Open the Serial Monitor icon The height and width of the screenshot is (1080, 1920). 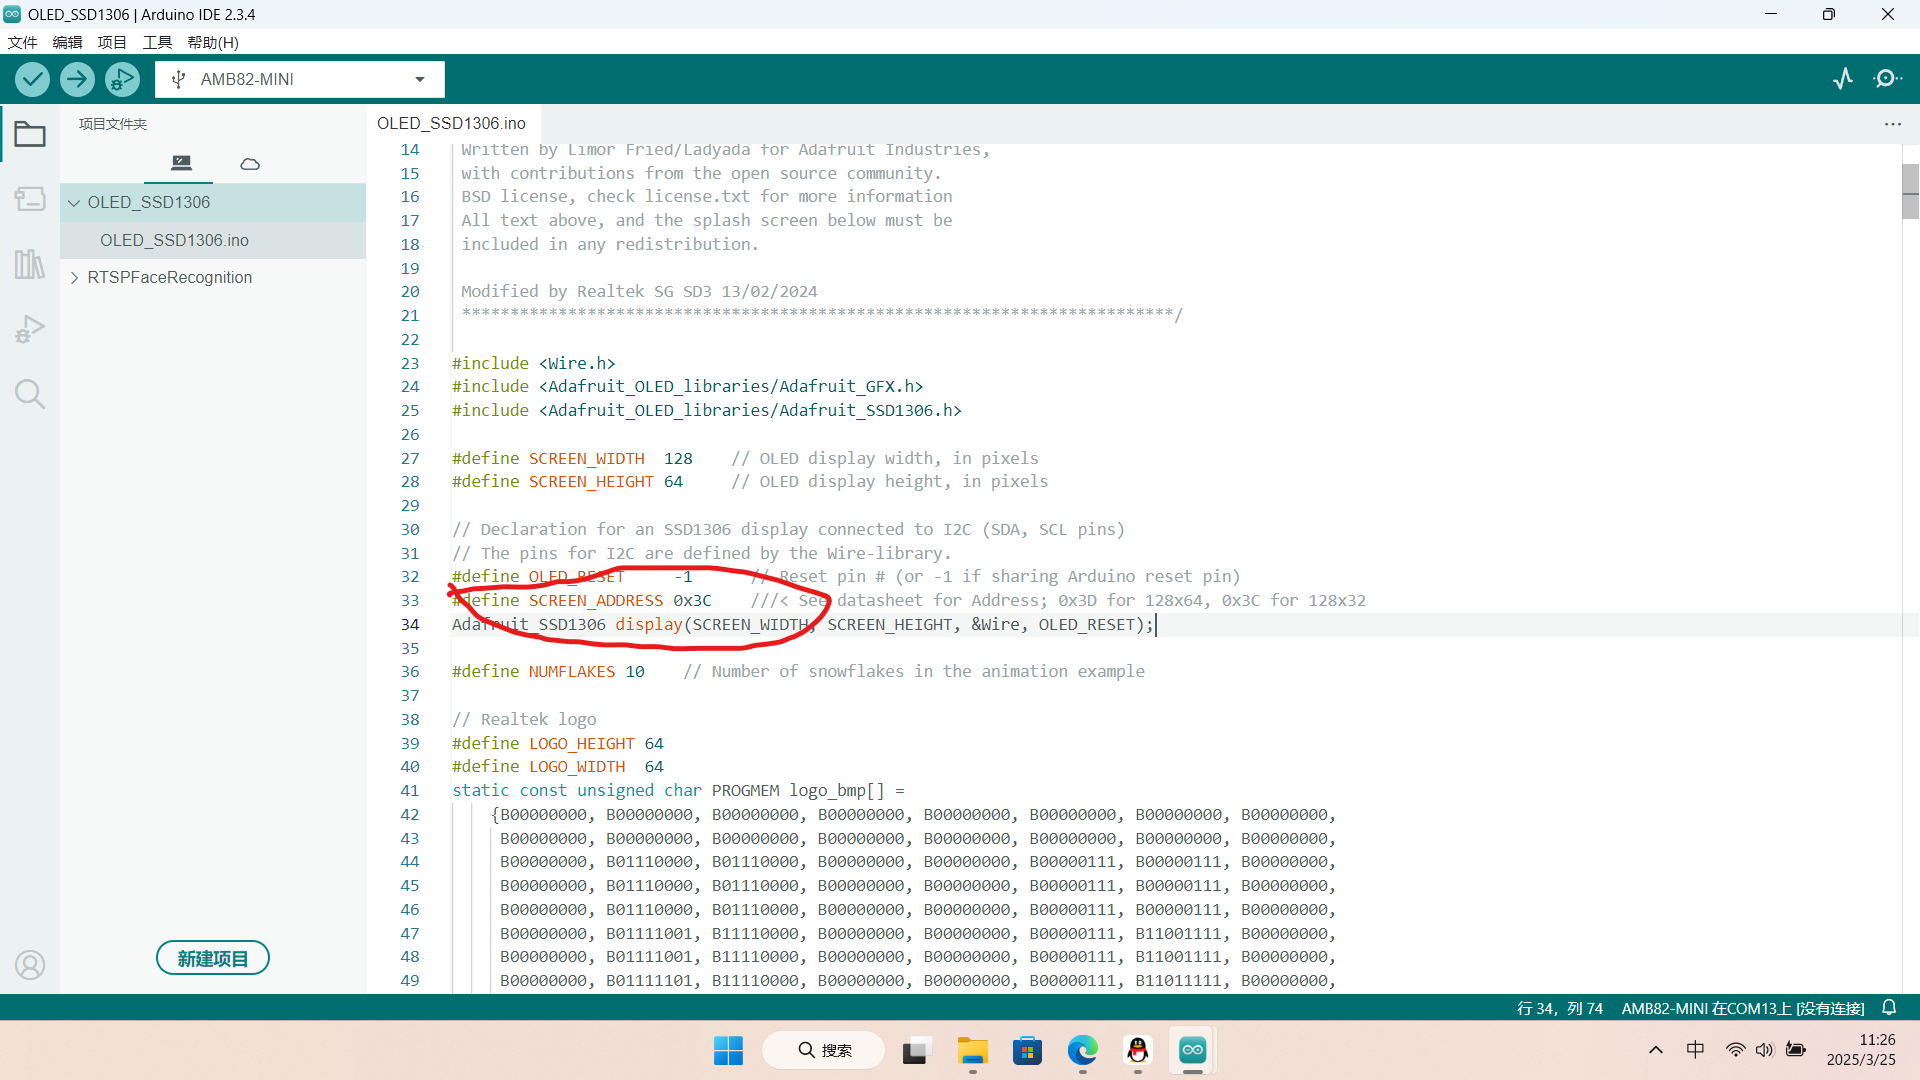point(1887,79)
